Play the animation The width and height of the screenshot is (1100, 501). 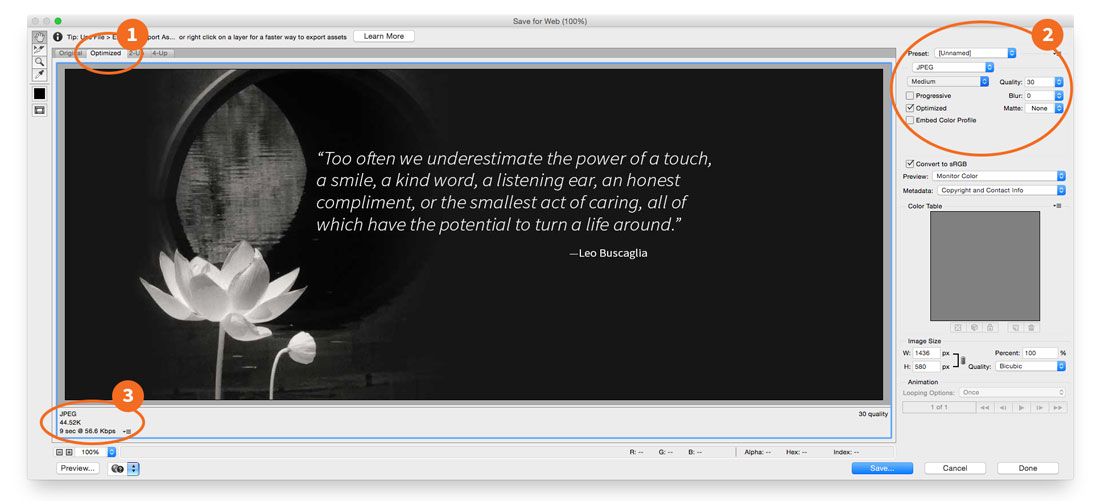click(1021, 408)
